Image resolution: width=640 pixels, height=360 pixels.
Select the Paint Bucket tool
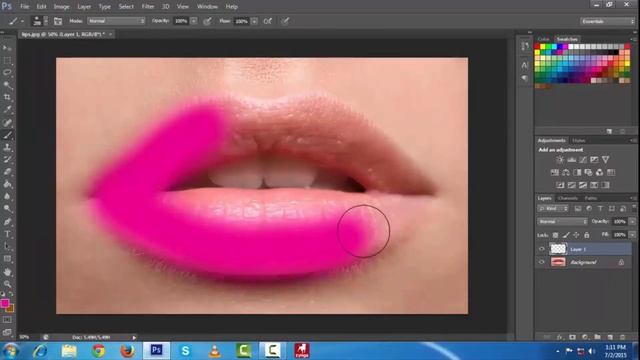tap(7, 184)
